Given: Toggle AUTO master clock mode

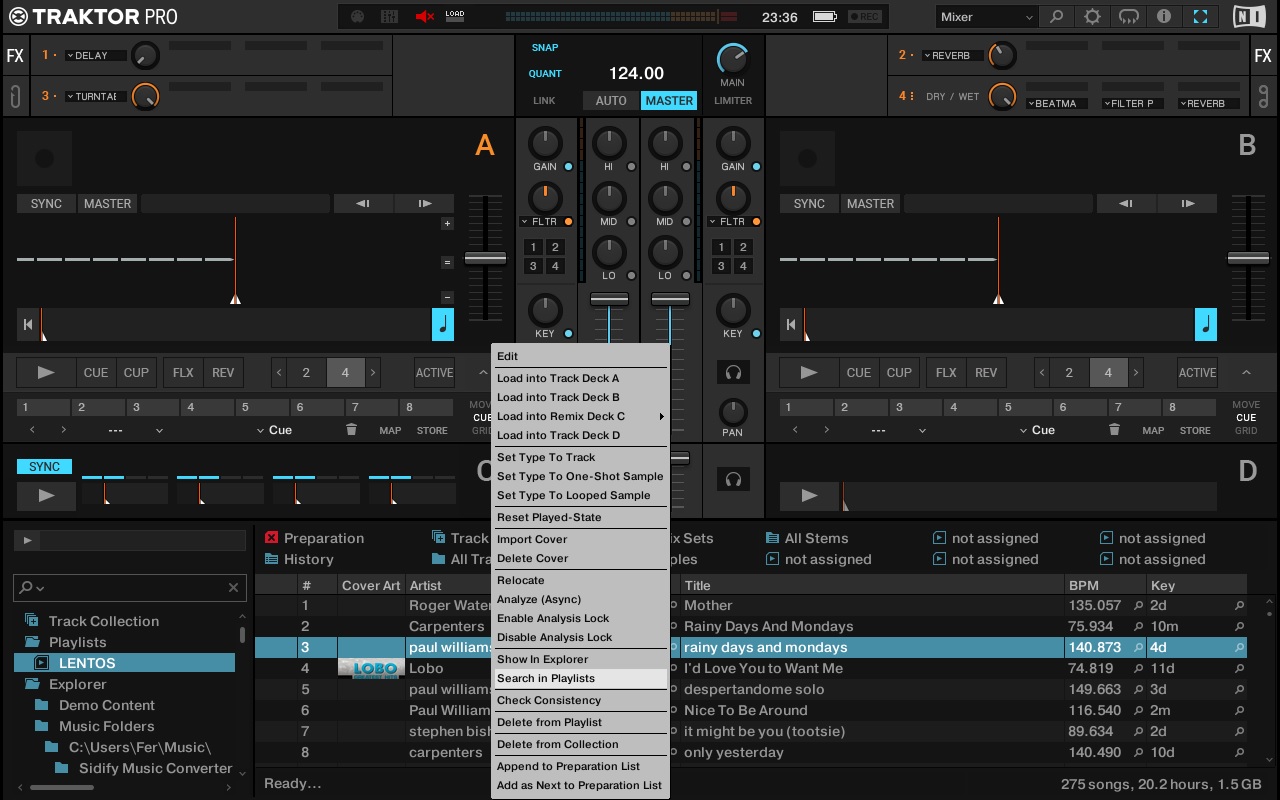Looking at the screenshot, I should point(611,101).
